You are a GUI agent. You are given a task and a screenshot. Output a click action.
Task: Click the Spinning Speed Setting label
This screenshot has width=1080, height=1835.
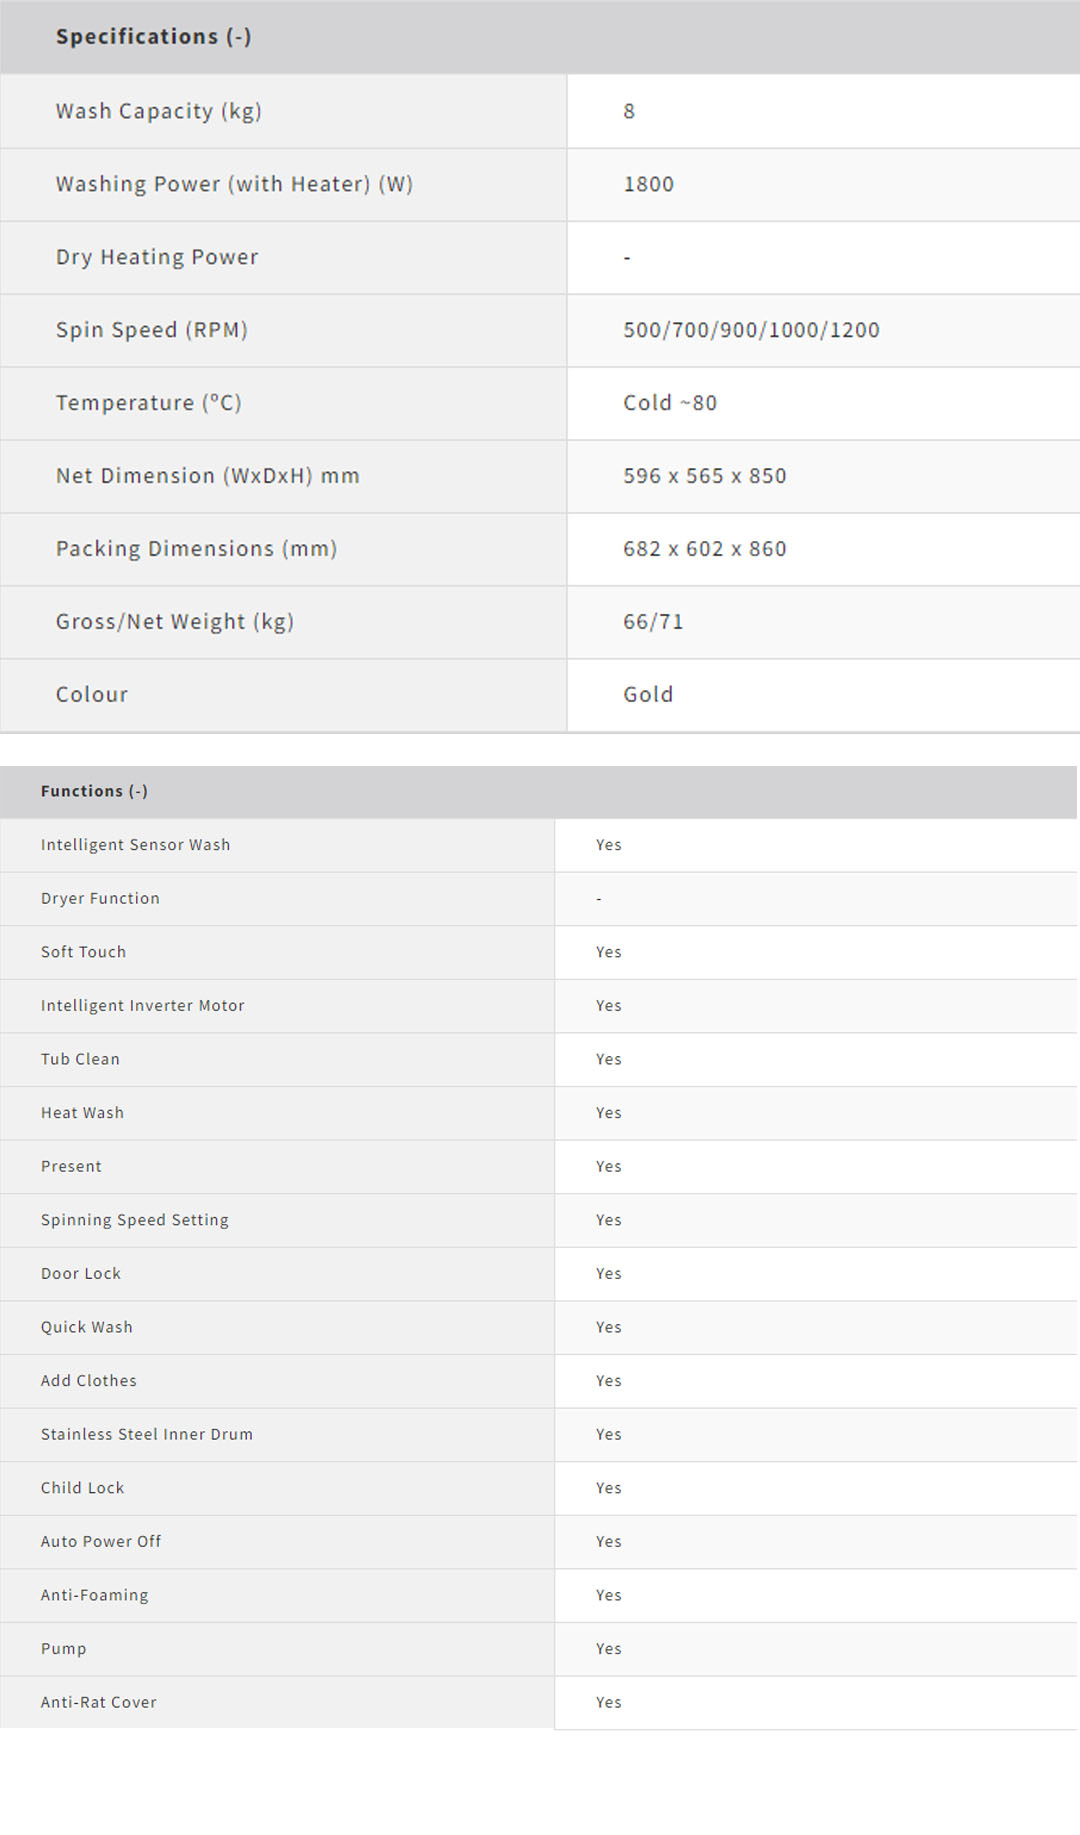[x=134, y=1220]
